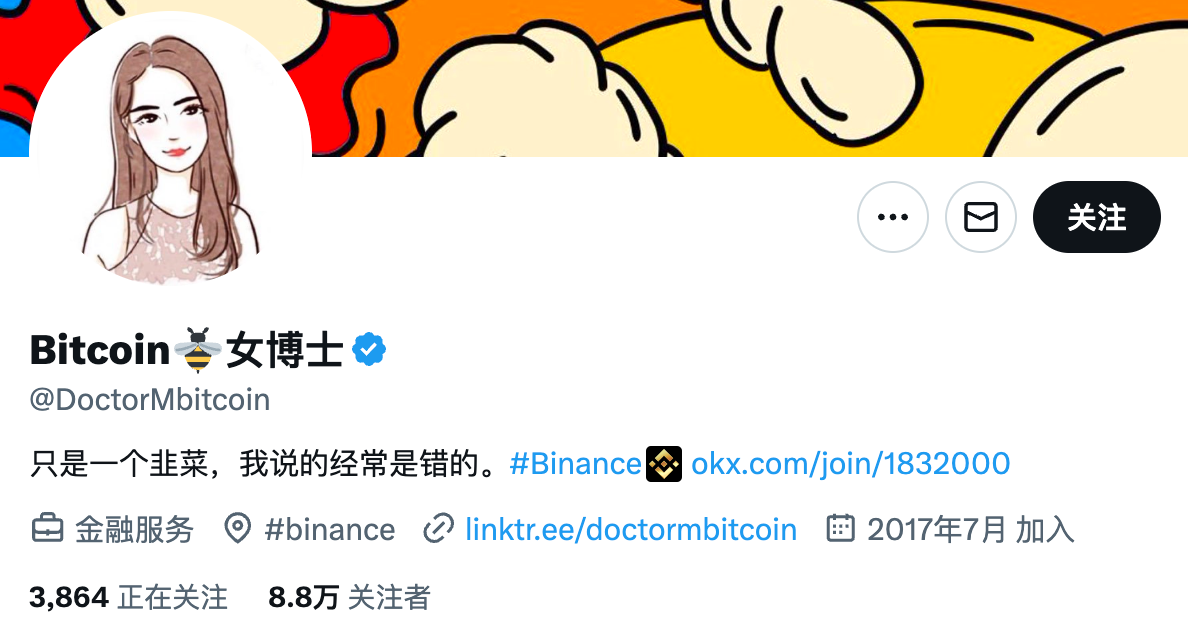Click the blue verified badge
Screen dimensions: 1188x628
click(x=369, y=349)
